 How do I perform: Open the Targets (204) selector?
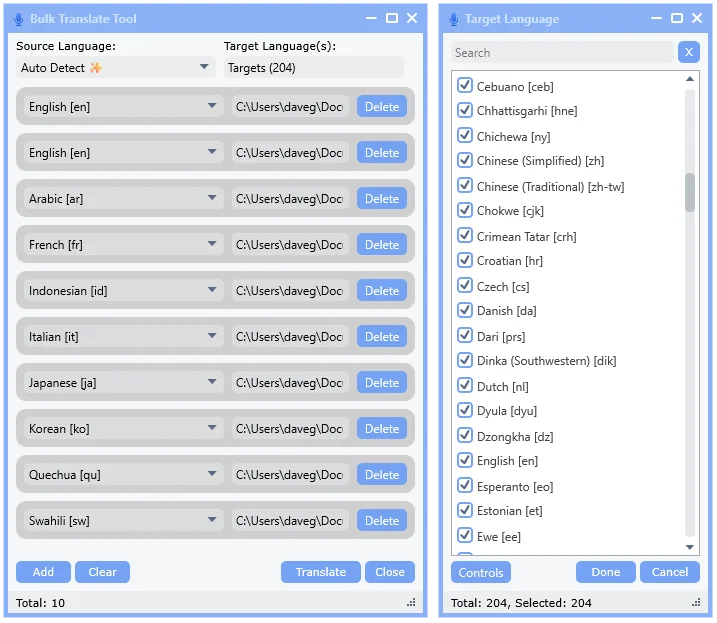tap(313, 67)
